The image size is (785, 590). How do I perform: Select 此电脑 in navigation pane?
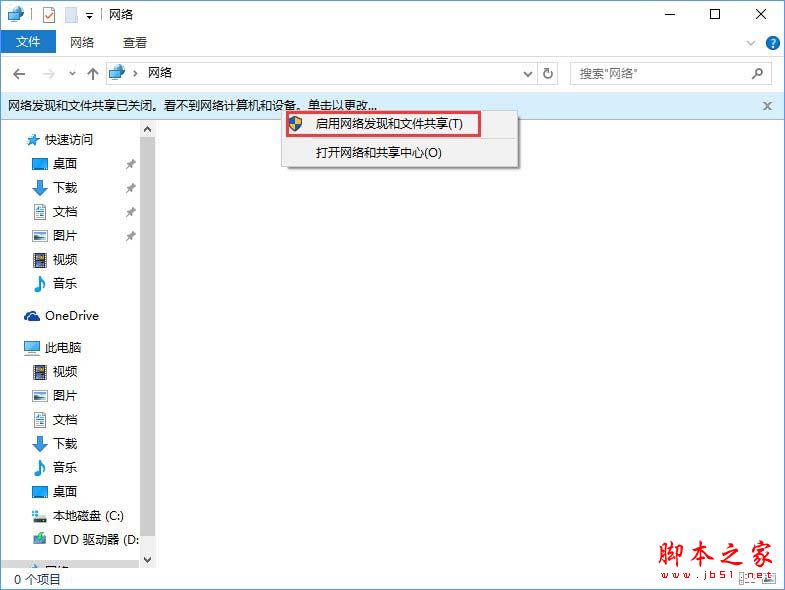click(x=63, y=348)
